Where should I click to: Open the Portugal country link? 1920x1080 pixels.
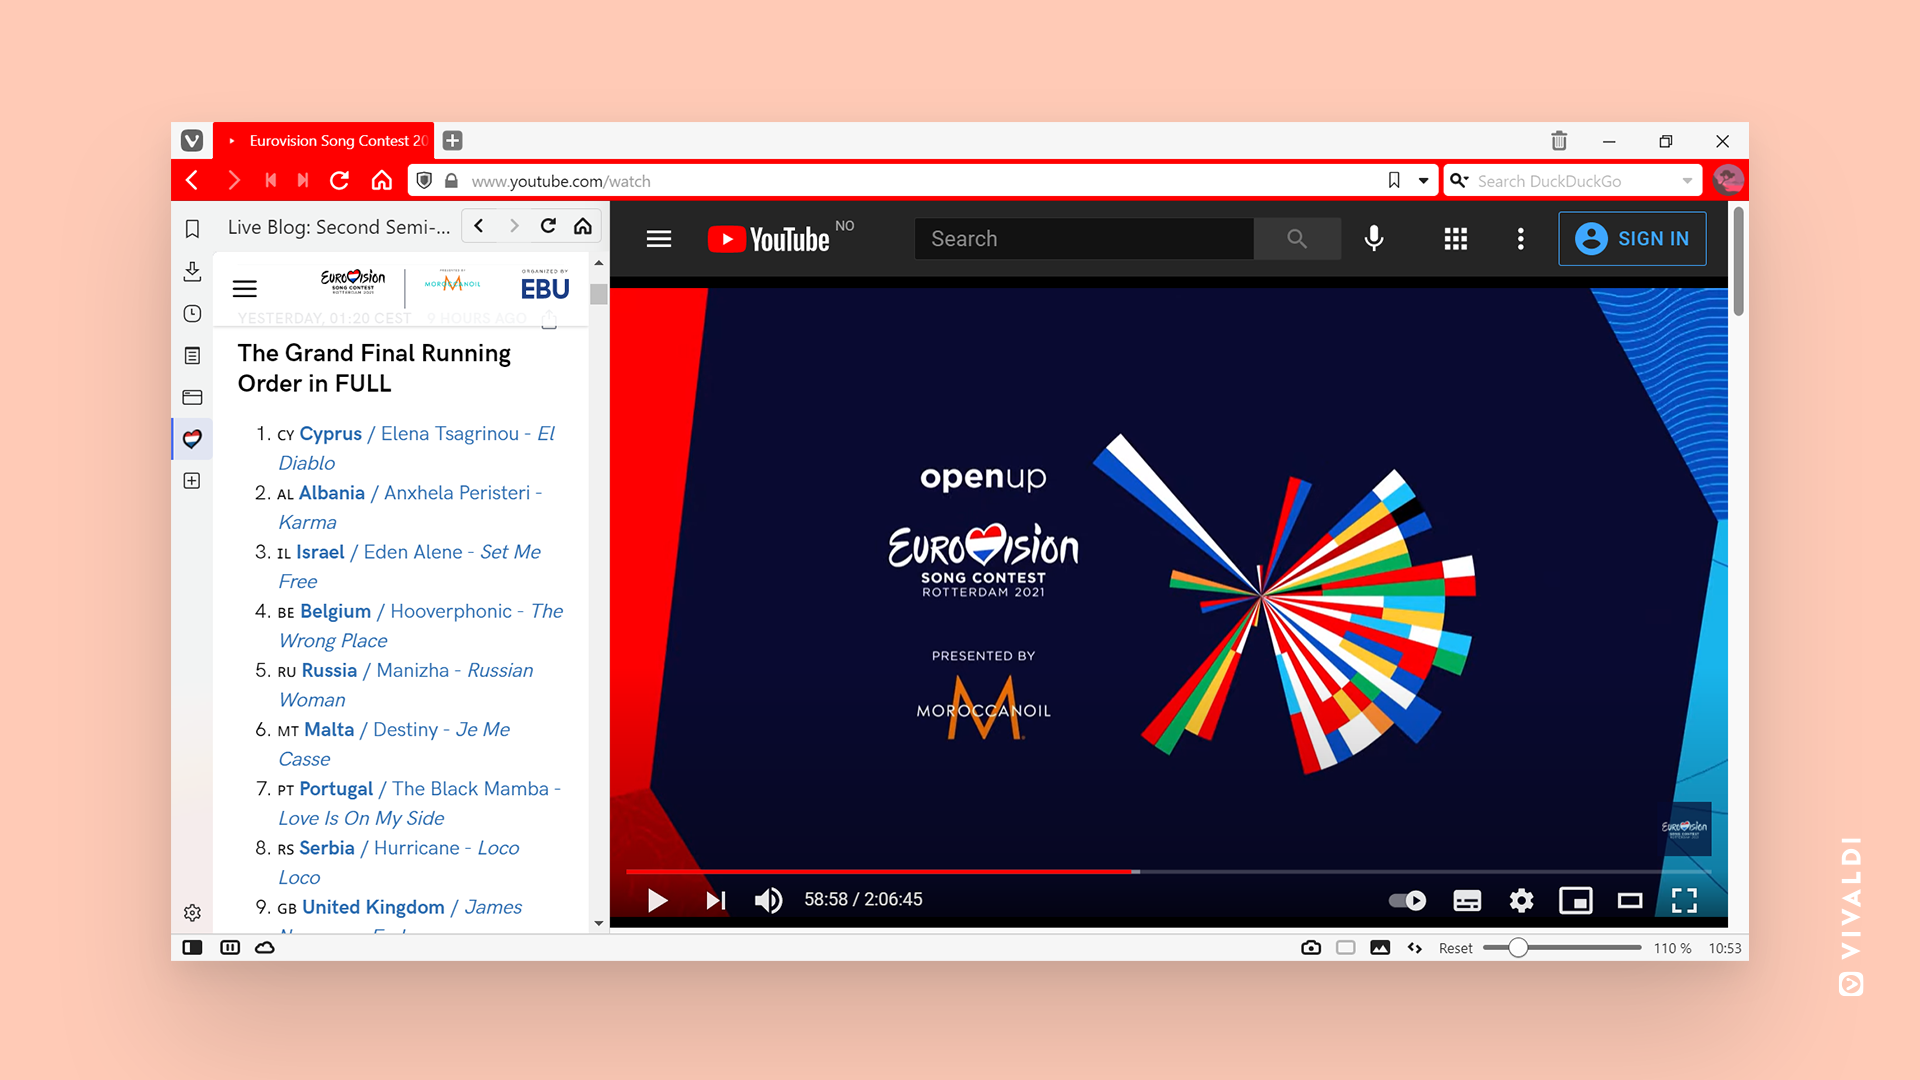[x=336, y=789]
